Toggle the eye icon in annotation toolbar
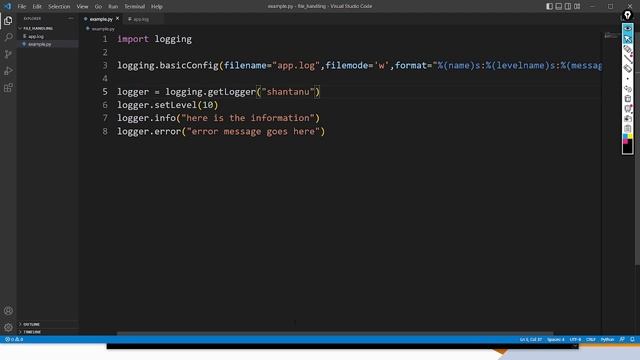This screenshot has width=640, height=360. click(x=628, y=28)
